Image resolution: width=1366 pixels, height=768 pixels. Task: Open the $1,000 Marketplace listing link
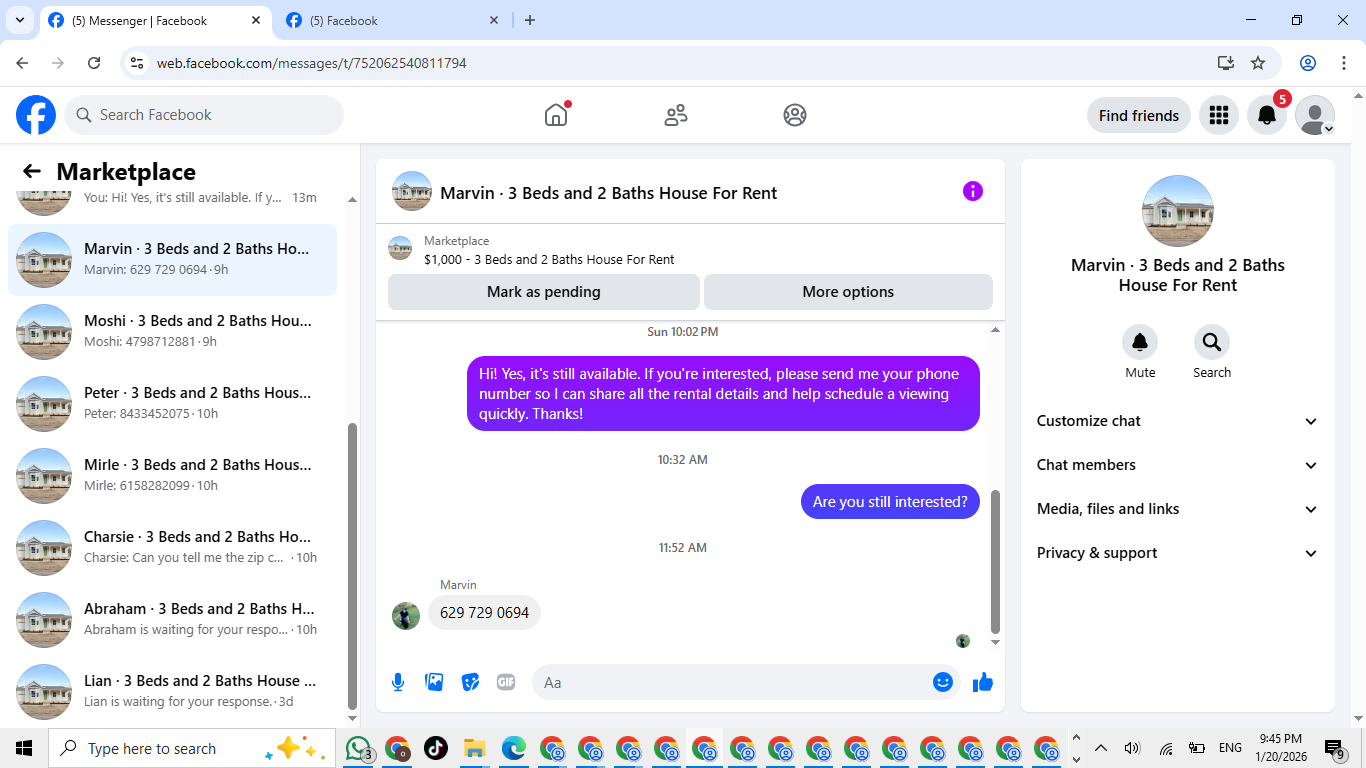(549, 260)
